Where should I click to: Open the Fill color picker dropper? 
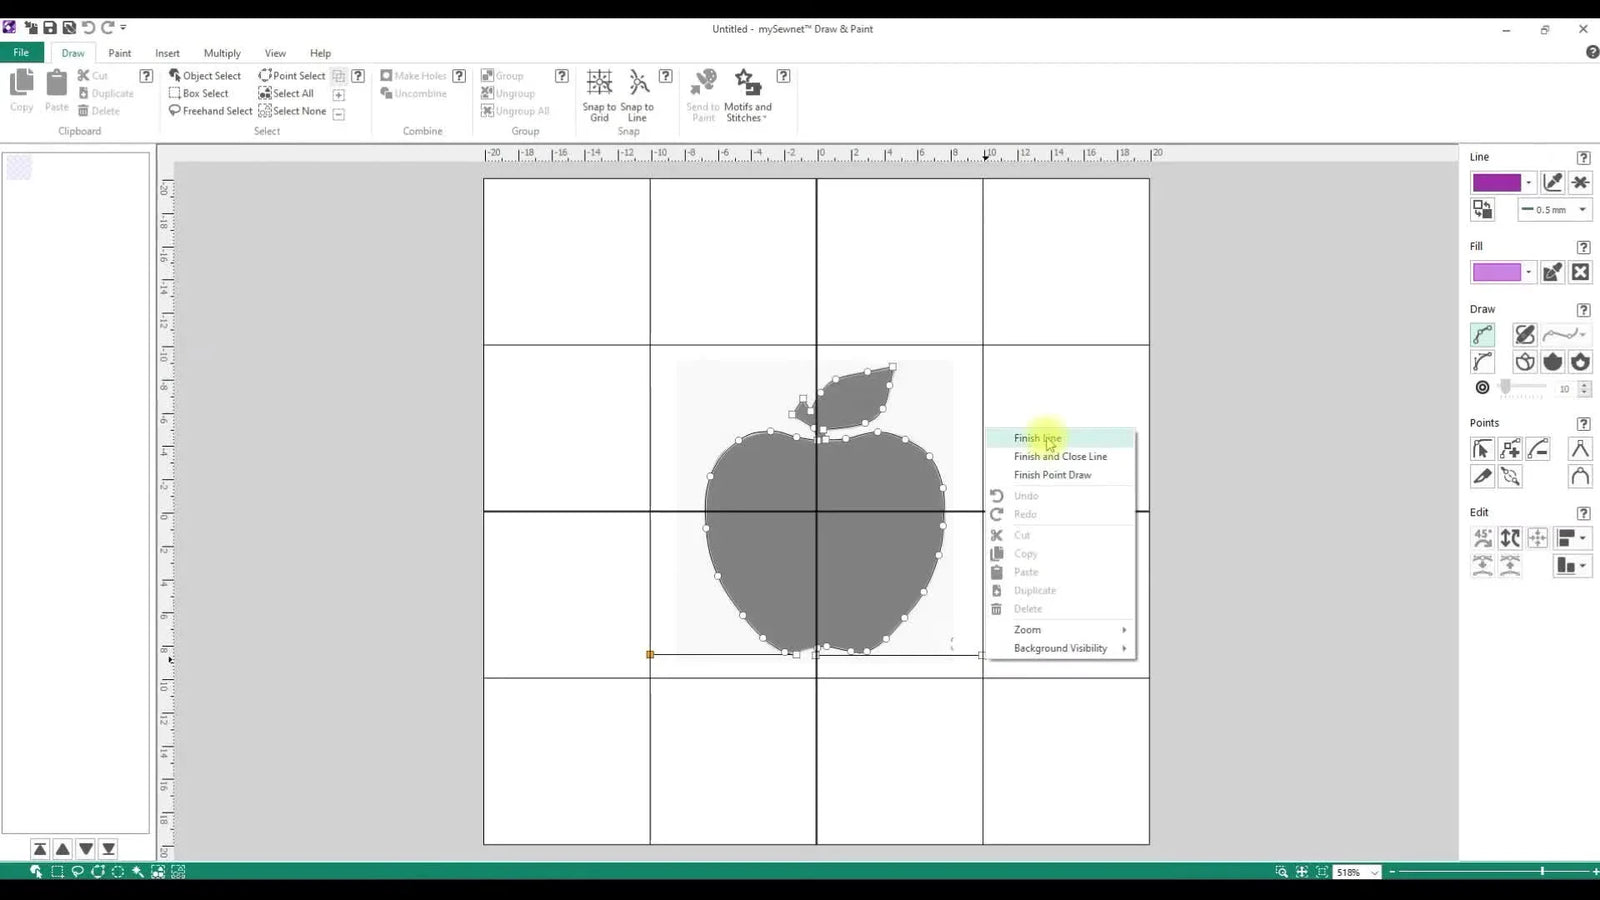(x=1552, y=271)
